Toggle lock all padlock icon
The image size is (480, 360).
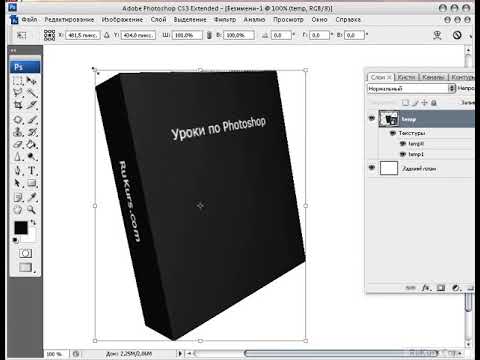pos(434,103)
